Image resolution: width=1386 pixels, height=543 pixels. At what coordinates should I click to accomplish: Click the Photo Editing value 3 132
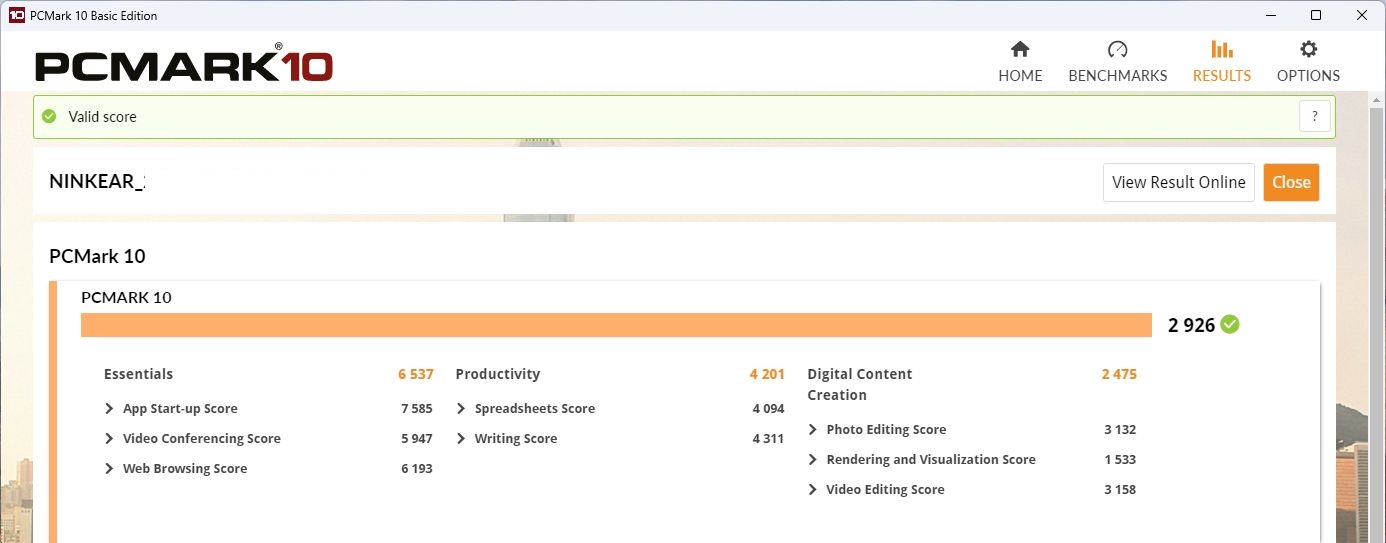[1120, 430]
